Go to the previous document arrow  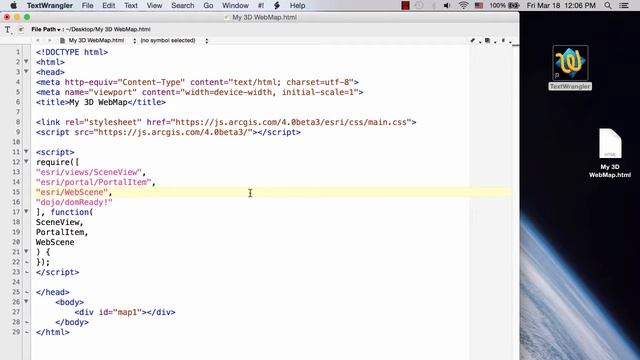[x=38, y=40]
